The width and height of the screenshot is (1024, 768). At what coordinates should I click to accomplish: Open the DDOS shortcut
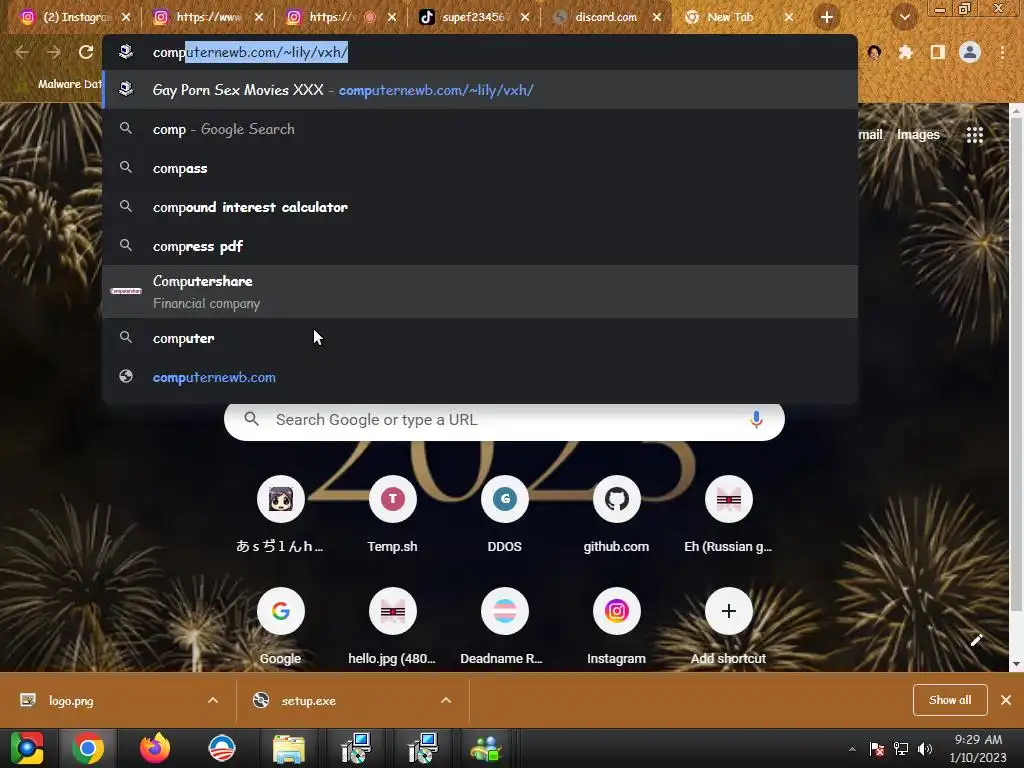(x=504, y=515)
